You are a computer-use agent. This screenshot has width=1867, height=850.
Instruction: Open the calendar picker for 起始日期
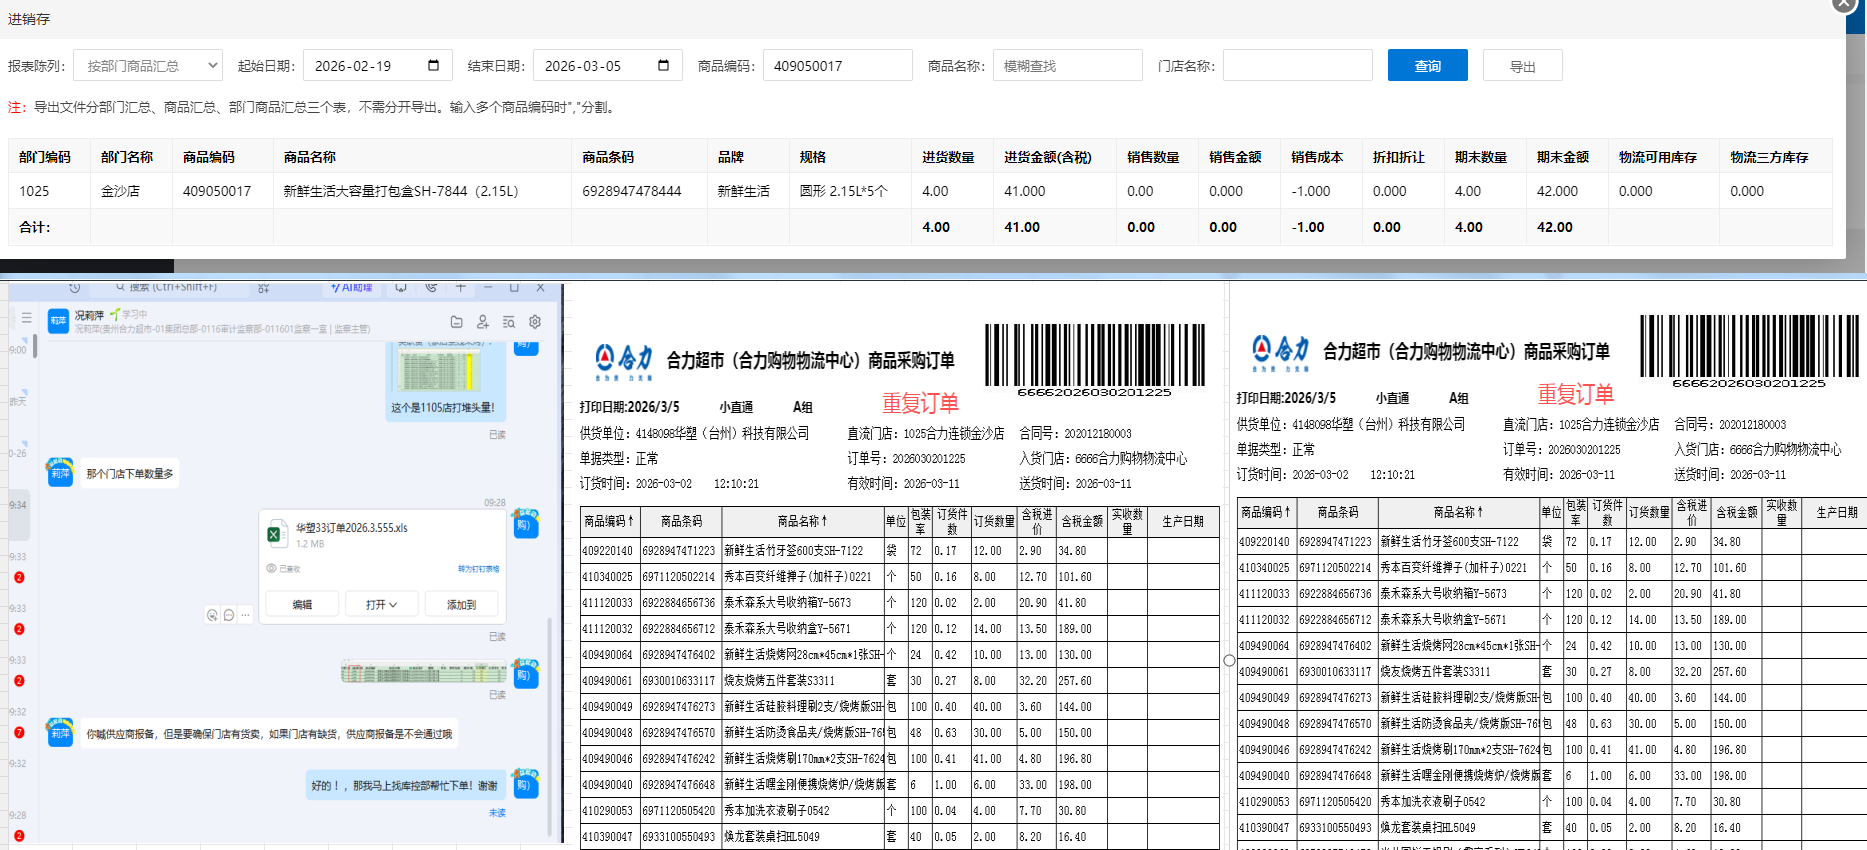433,66
